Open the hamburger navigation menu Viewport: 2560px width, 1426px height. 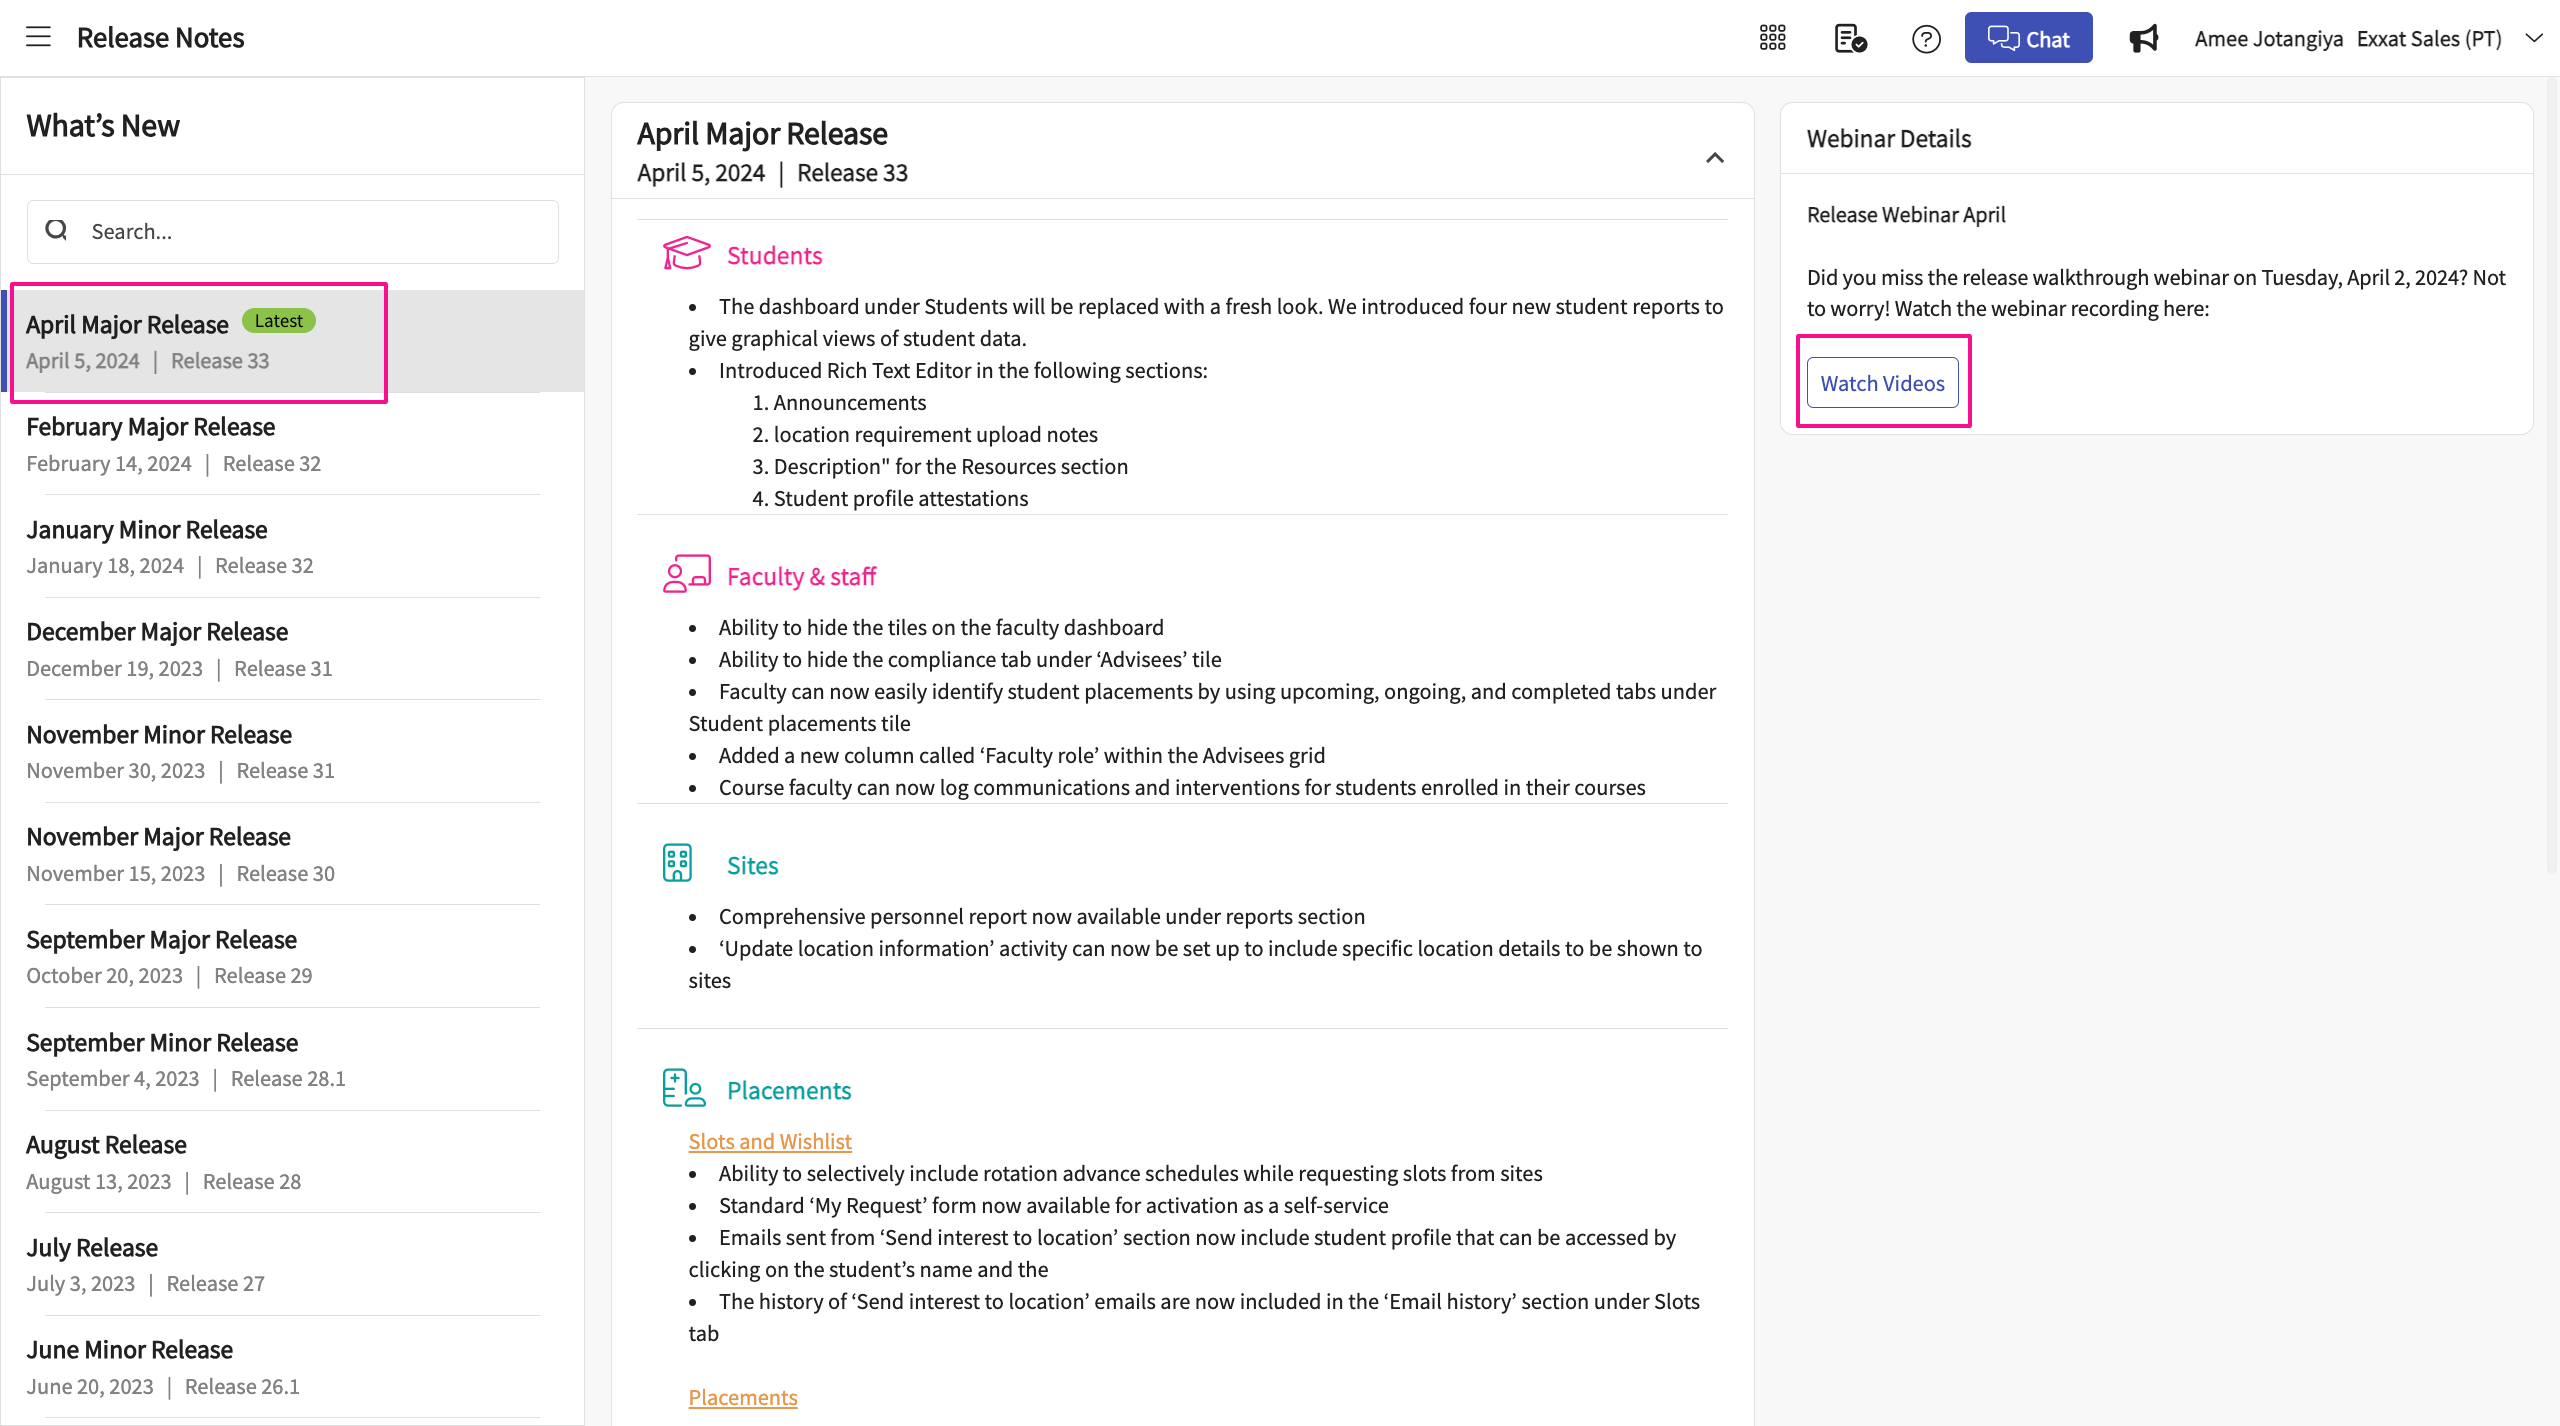click(38, 37)
